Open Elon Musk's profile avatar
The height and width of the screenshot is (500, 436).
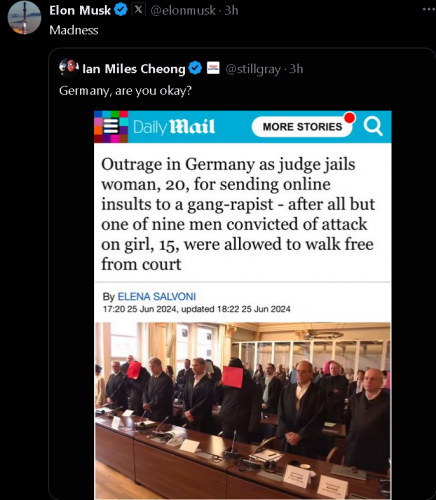(24, 17)
